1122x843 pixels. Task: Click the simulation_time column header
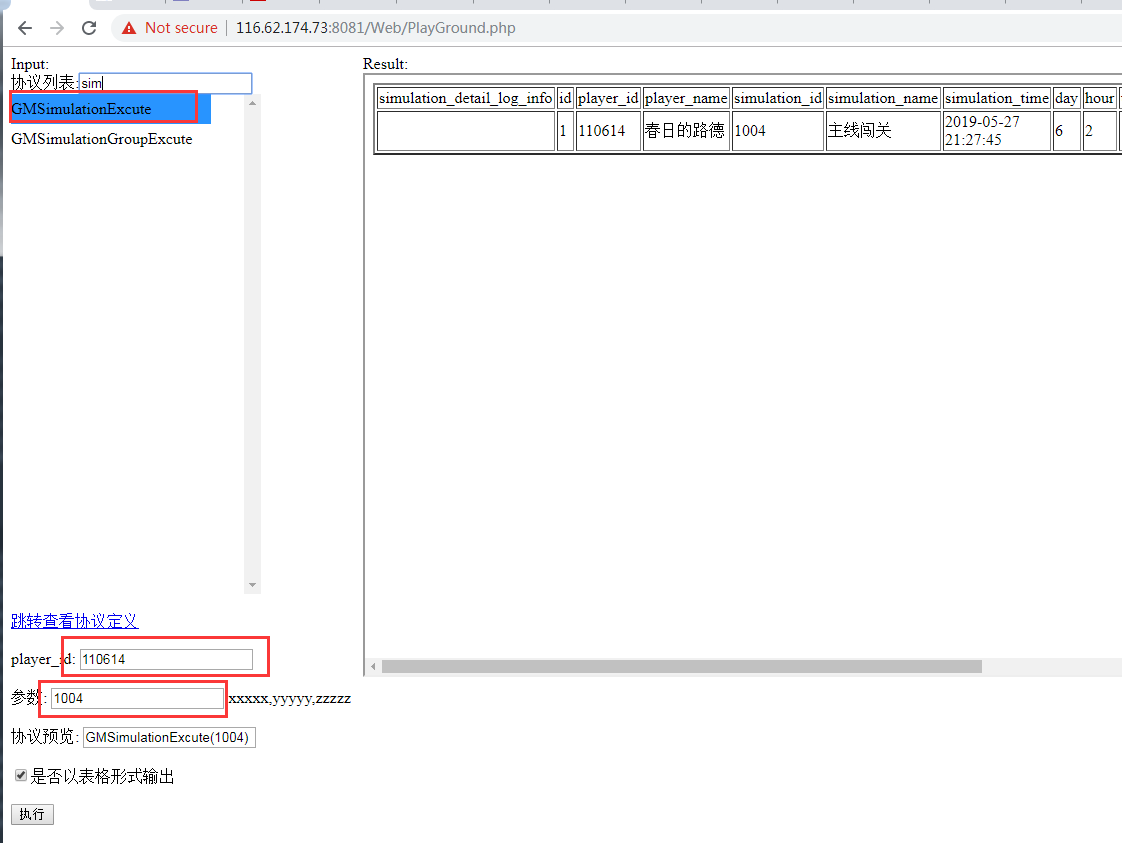pos(996,98)
